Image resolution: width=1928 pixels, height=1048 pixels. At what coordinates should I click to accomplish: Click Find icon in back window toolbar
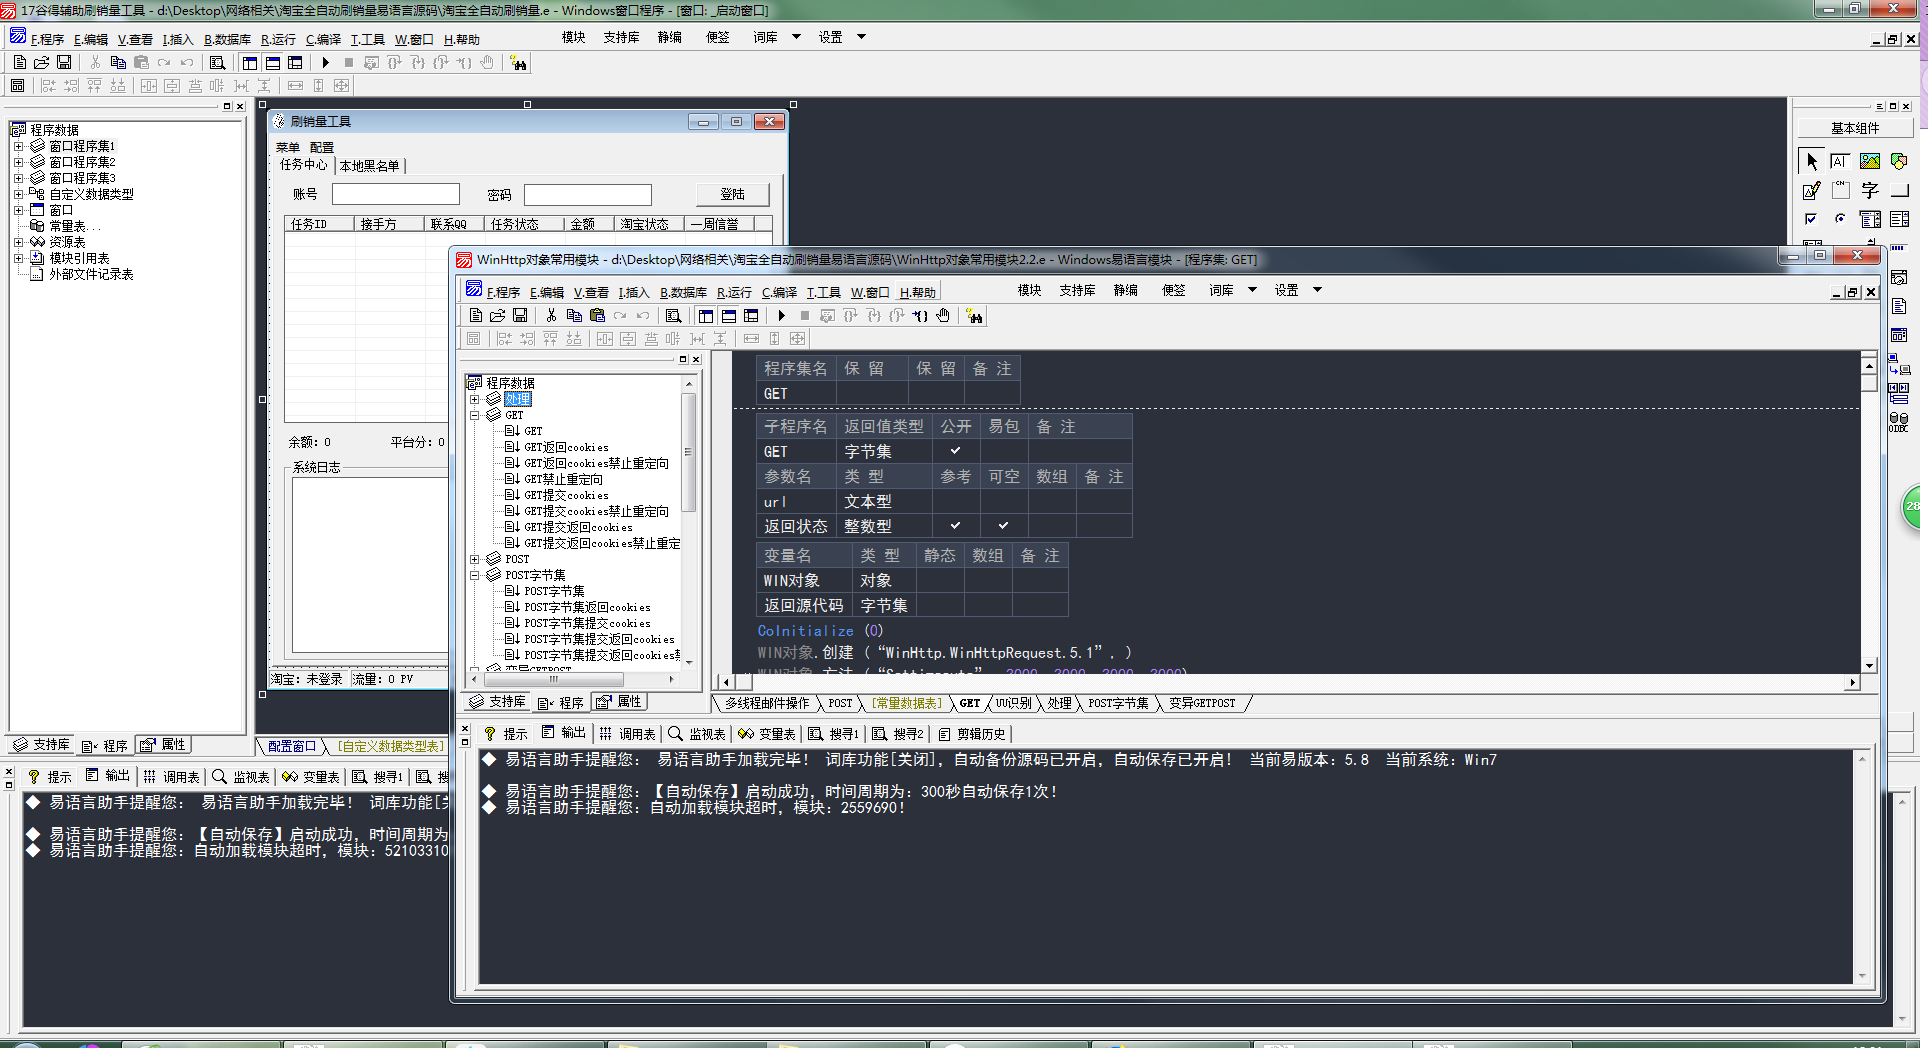(217, 62)
